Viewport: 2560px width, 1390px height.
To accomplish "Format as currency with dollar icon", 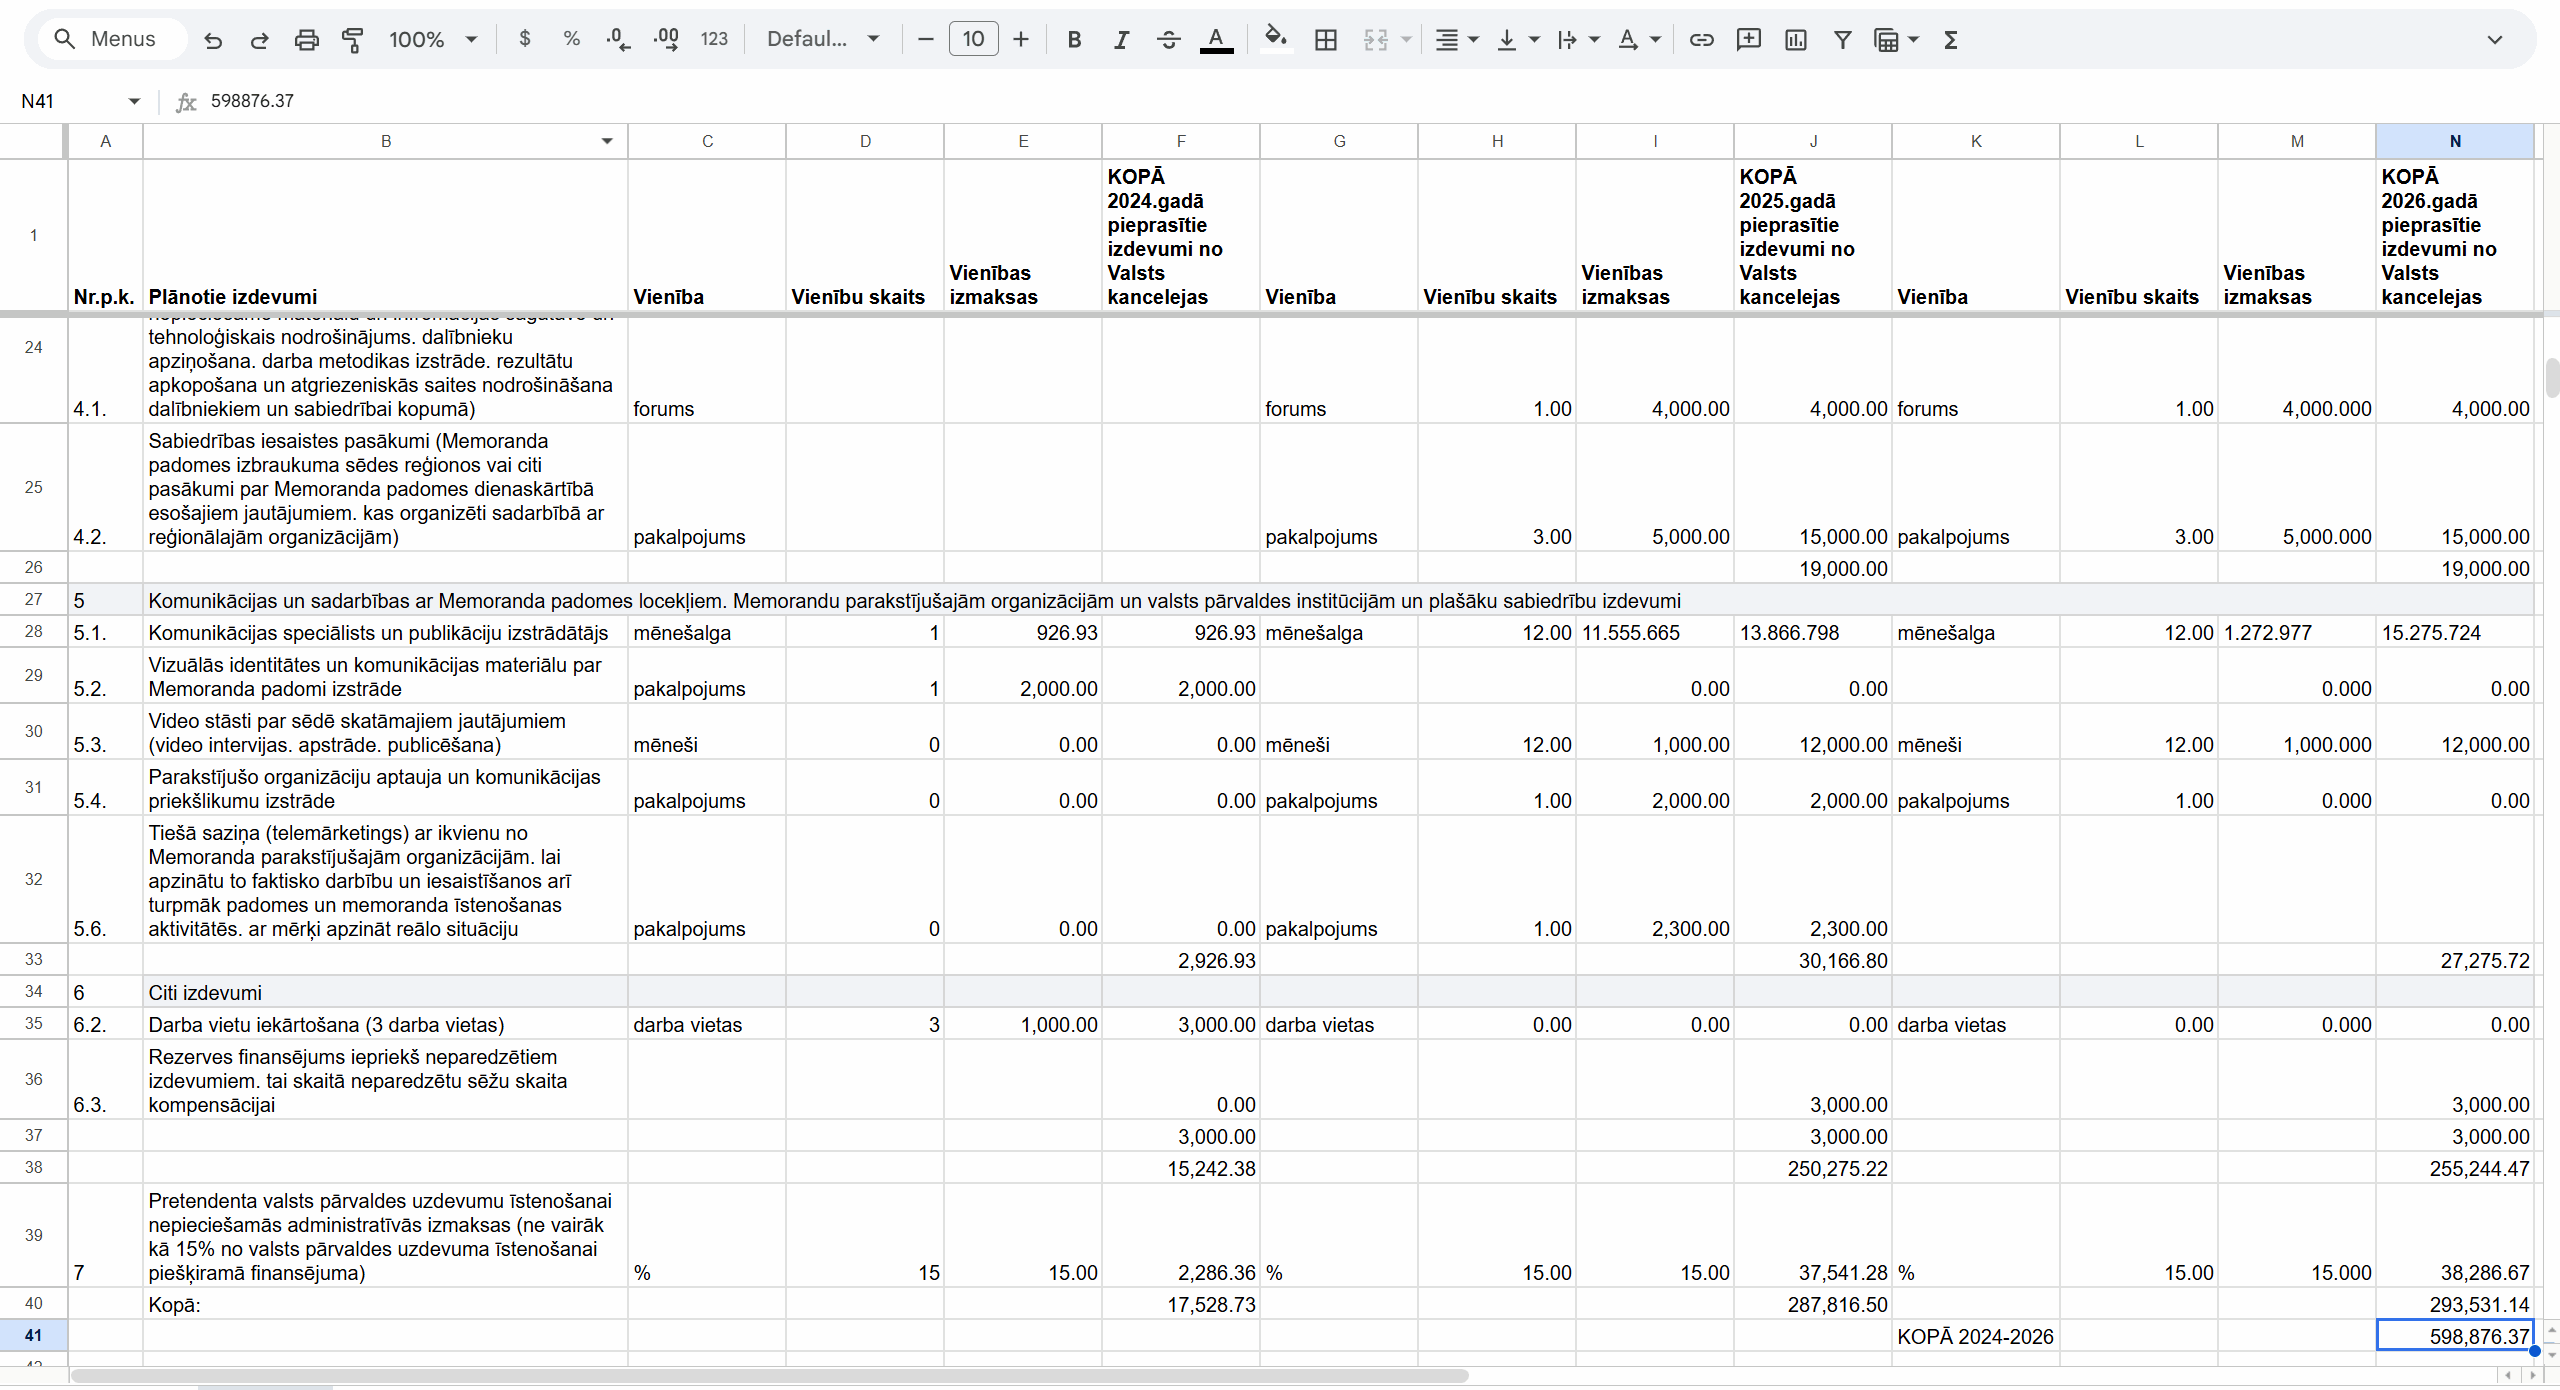I will 525,39.
